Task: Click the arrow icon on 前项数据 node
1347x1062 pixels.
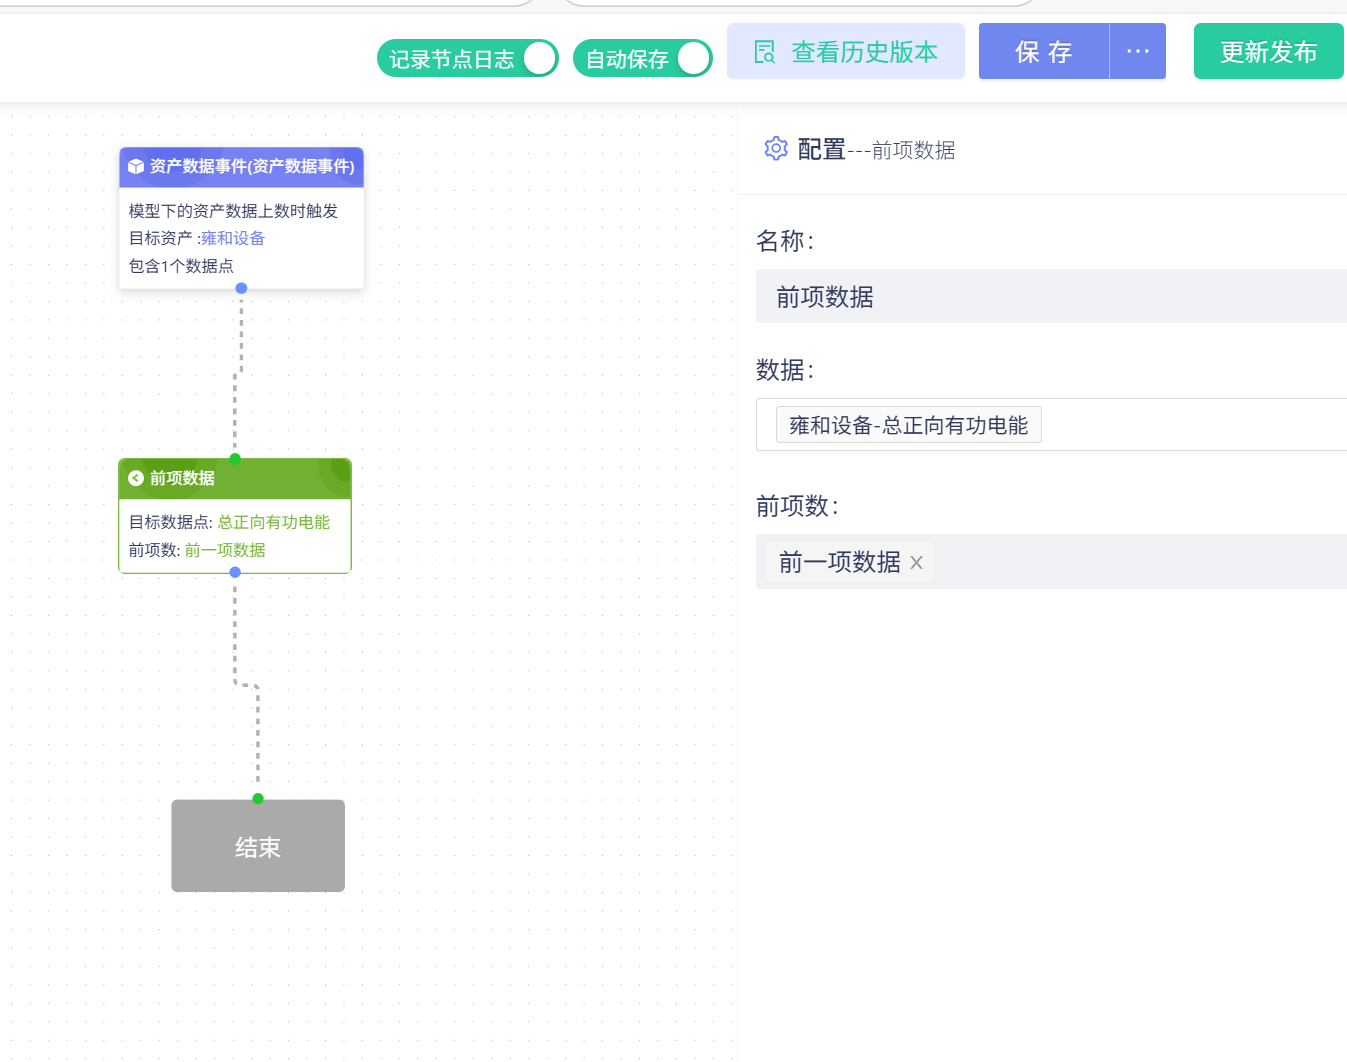Action: 136,478
